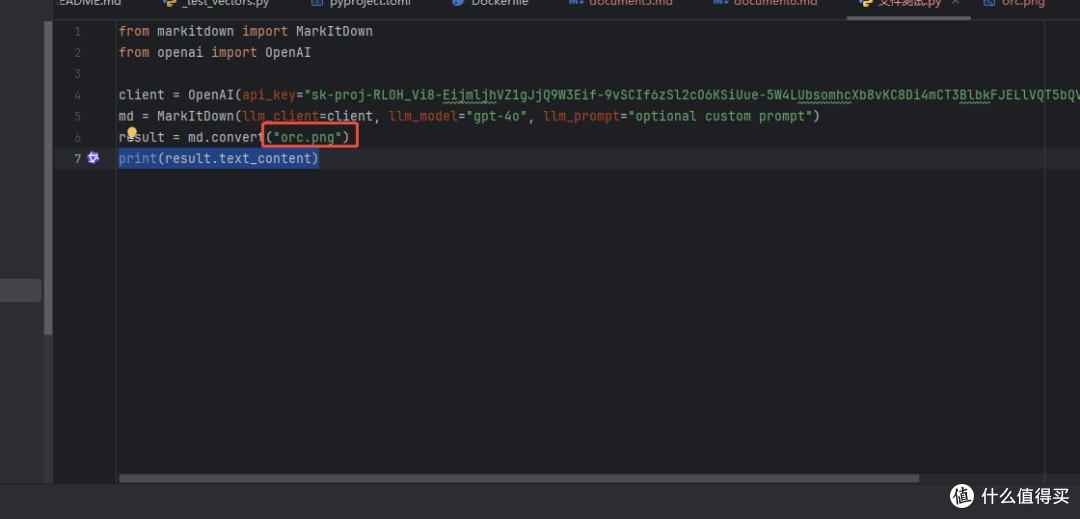Switch to the Dockerfile editor tab
1080x519 pixels.
click(490, 3)
